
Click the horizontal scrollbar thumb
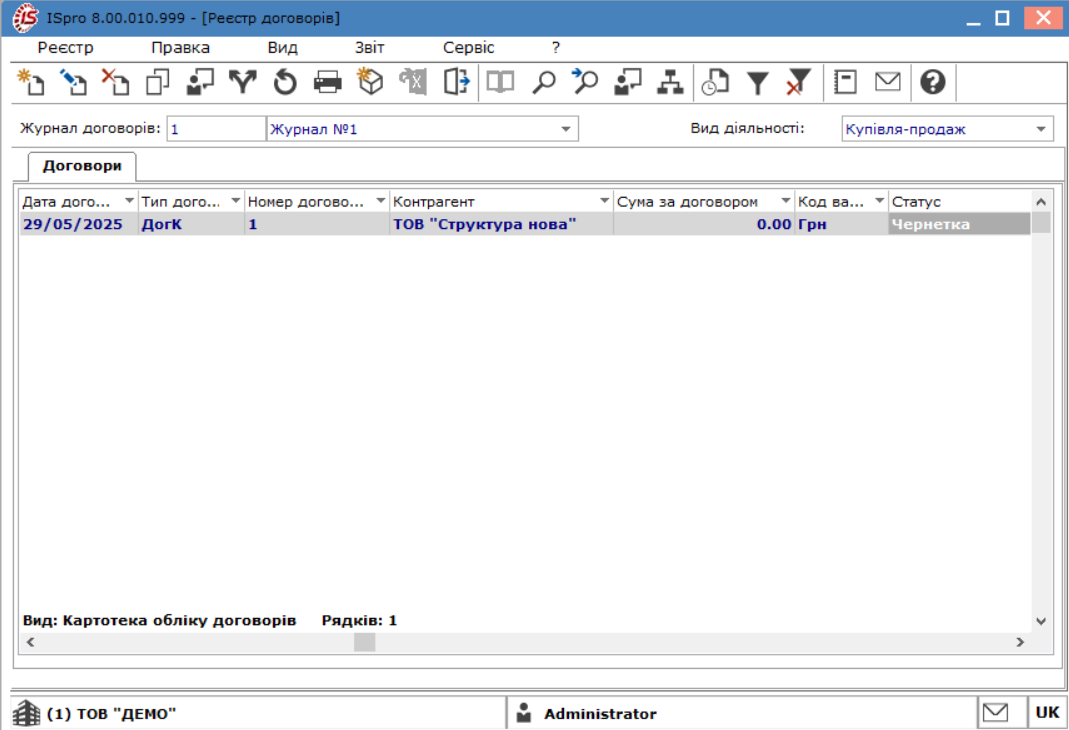tap(365, 642)
